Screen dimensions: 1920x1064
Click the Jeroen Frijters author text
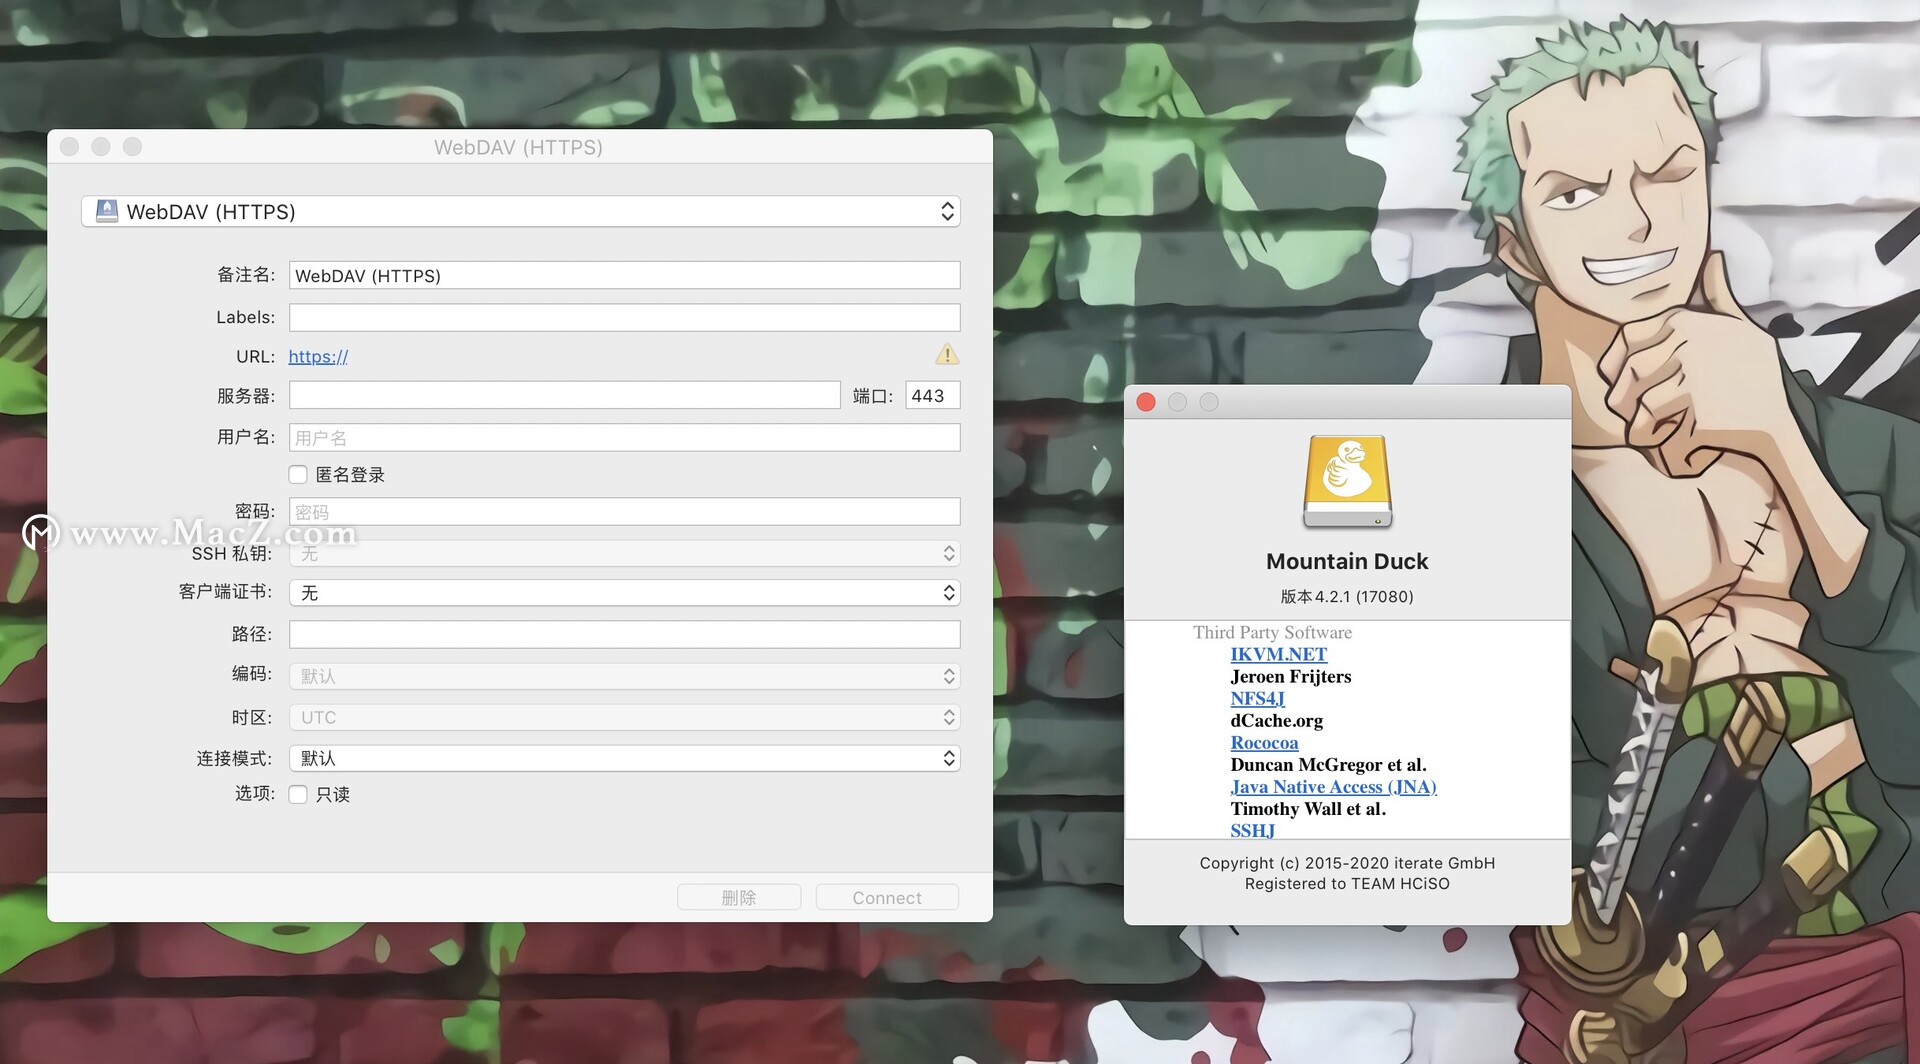[x=1291, y=676]
